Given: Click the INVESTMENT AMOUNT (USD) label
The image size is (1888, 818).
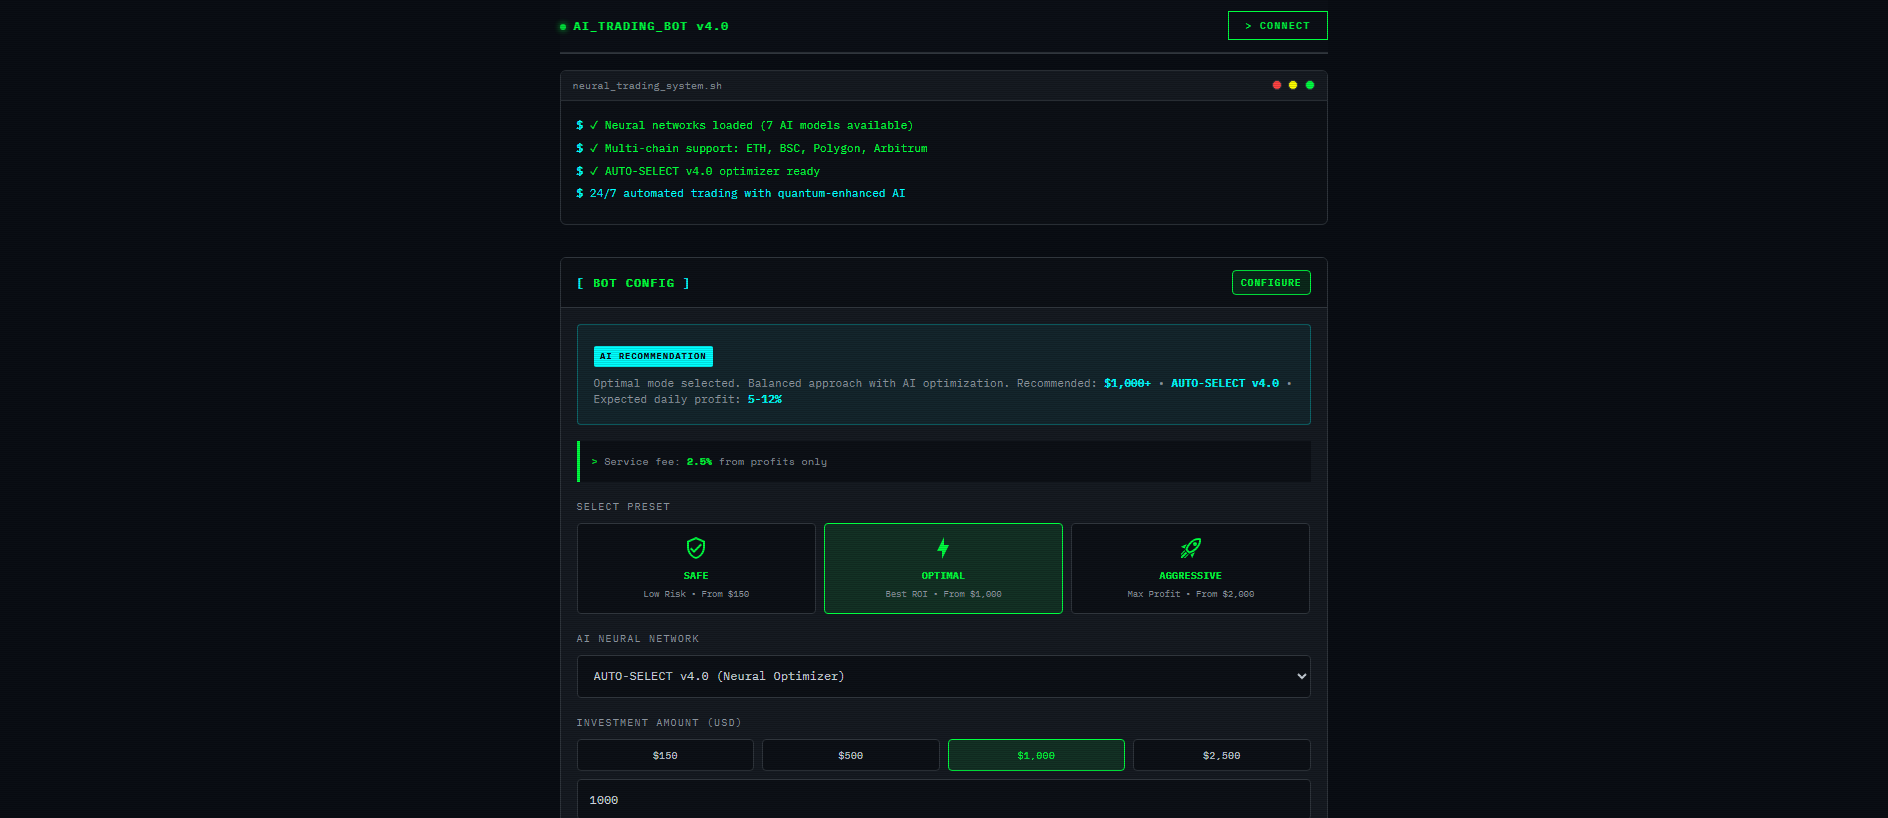Looking at the screenshot, I should pyautogui.click(x=659, y=723).
